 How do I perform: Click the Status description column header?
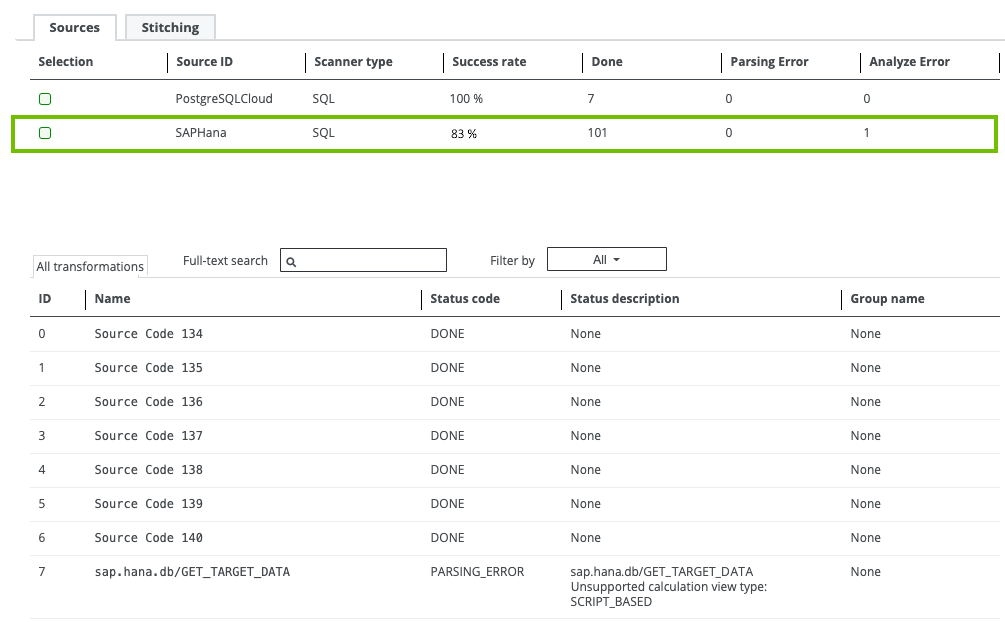624,299
